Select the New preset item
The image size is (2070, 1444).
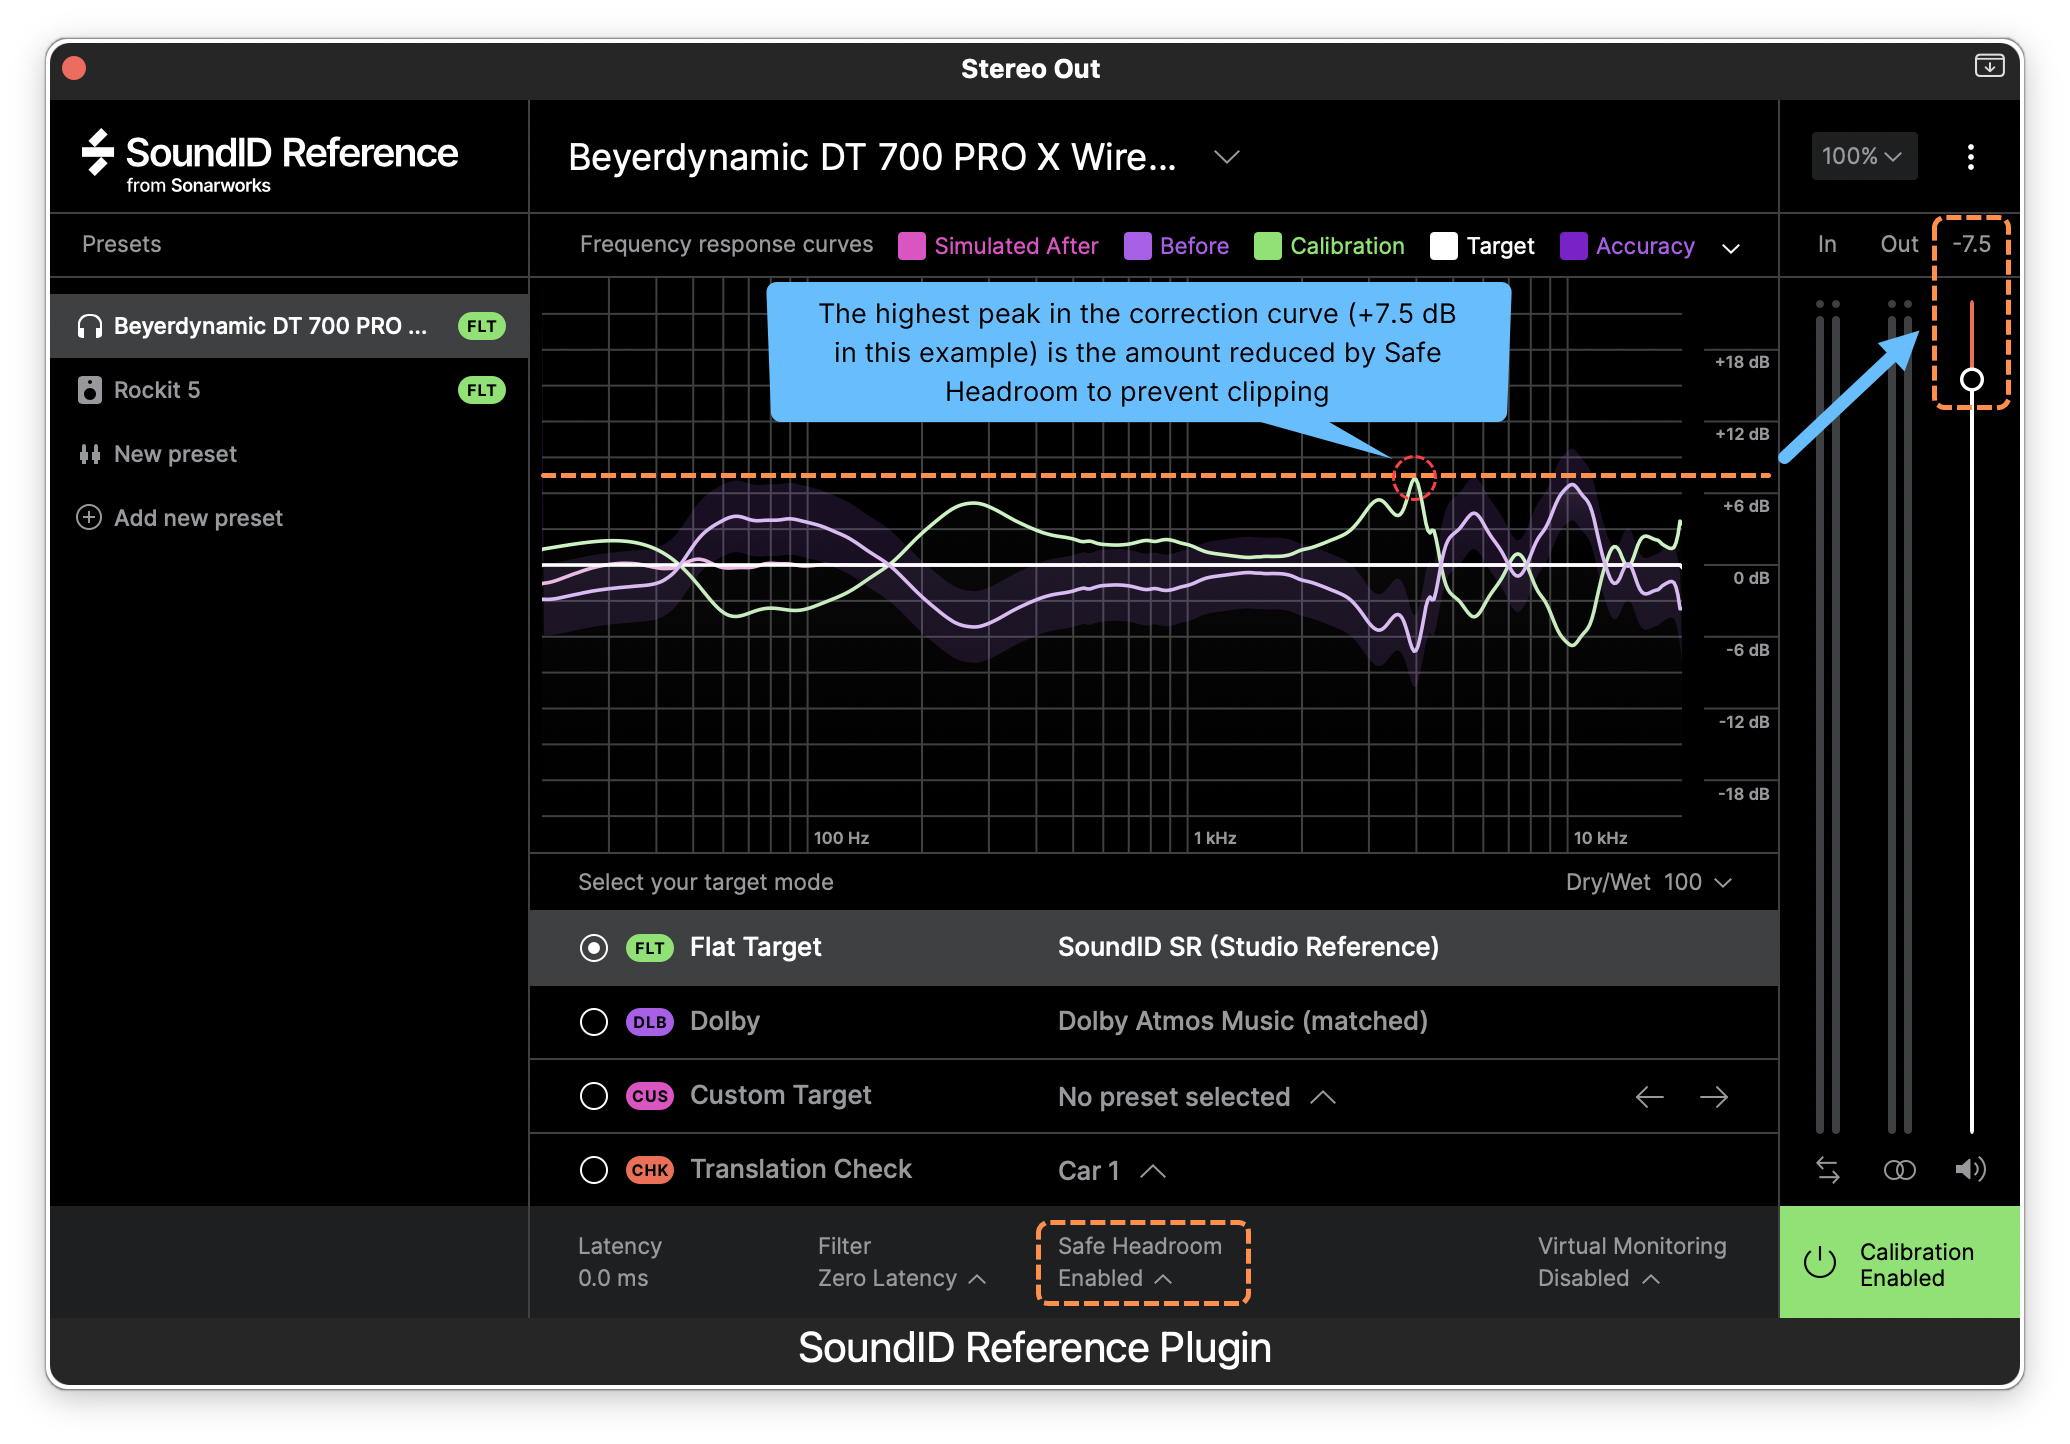175,454
